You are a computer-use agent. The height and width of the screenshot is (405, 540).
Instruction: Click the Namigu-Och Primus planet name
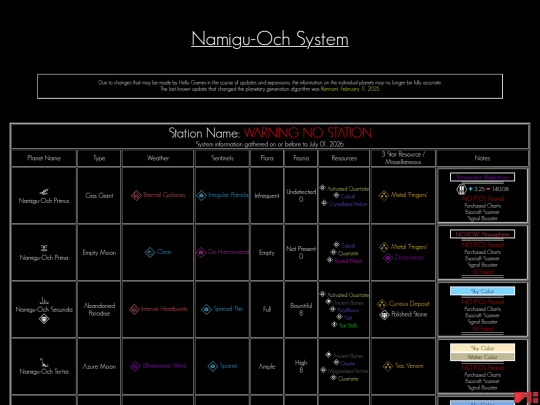coord(44,201)
